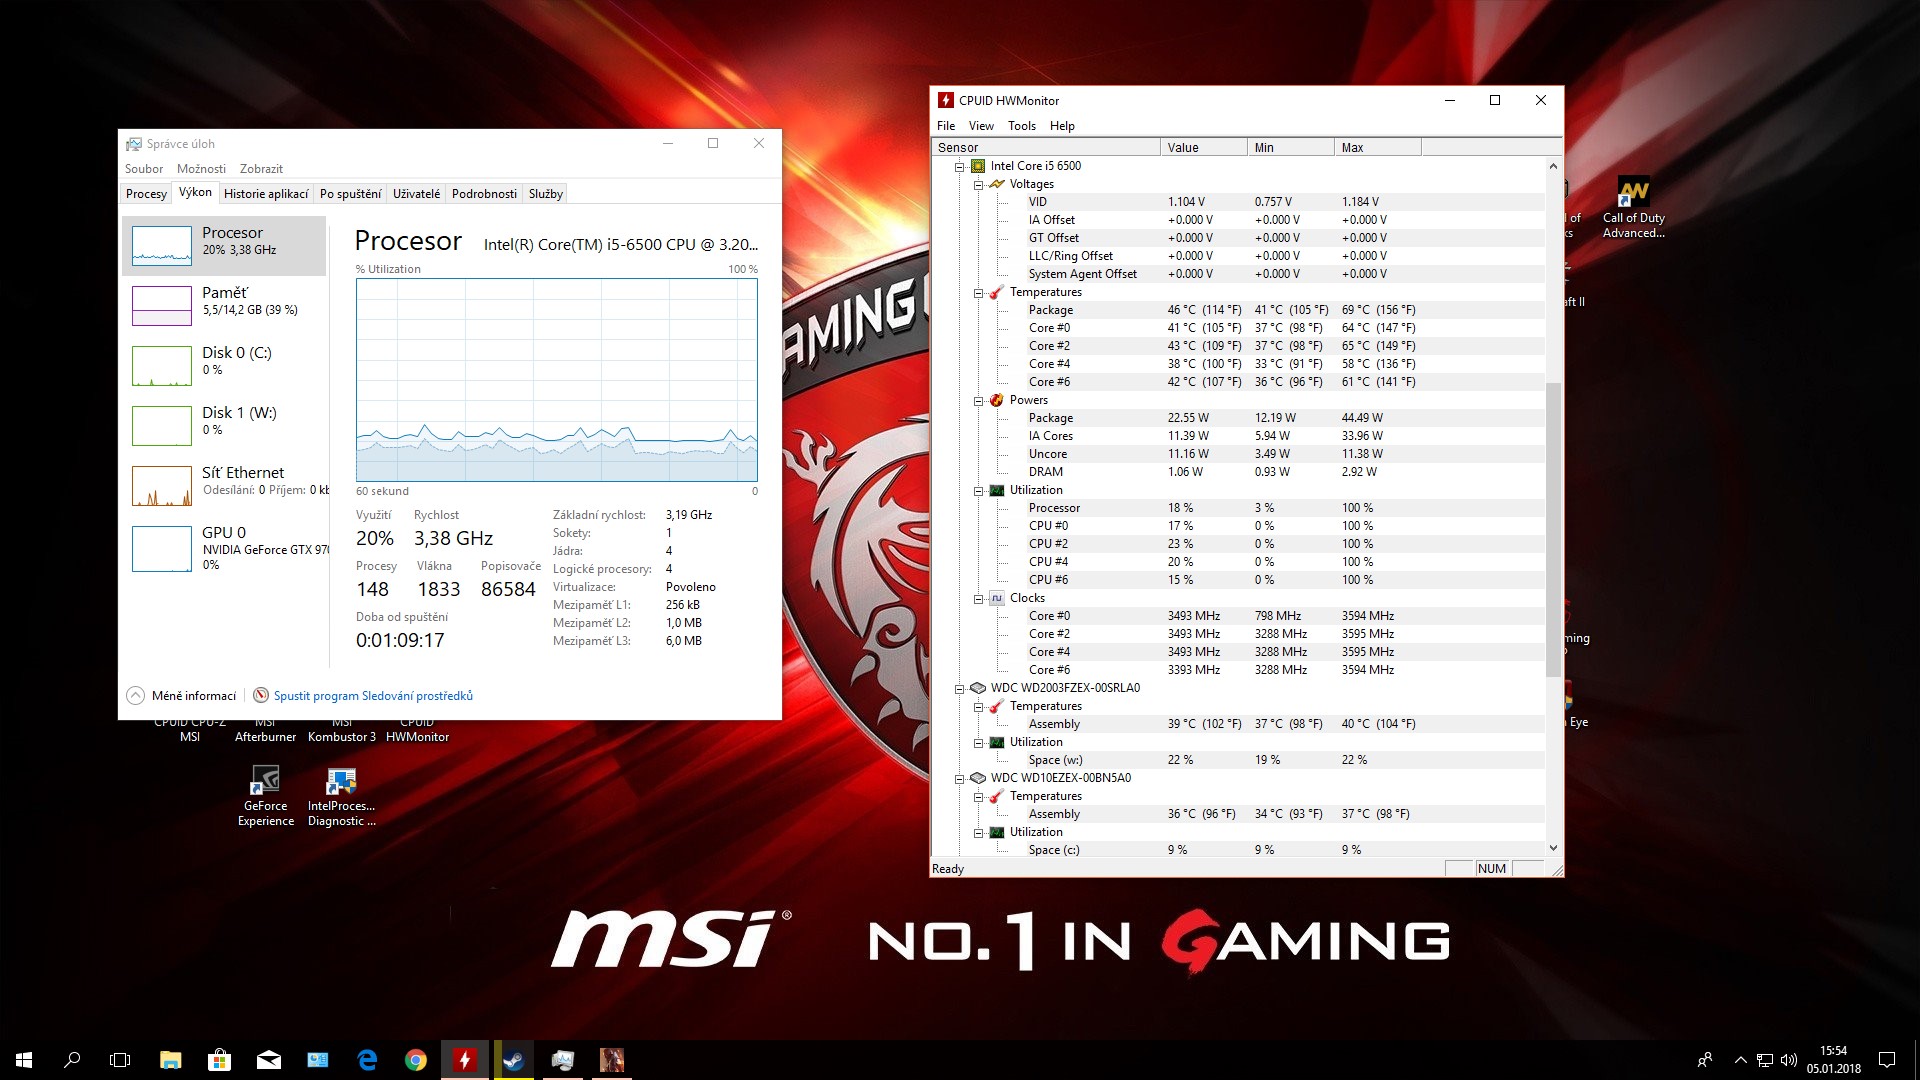
Task: Open the Možnosti menu in Task Manager
Action: [201, 169]
